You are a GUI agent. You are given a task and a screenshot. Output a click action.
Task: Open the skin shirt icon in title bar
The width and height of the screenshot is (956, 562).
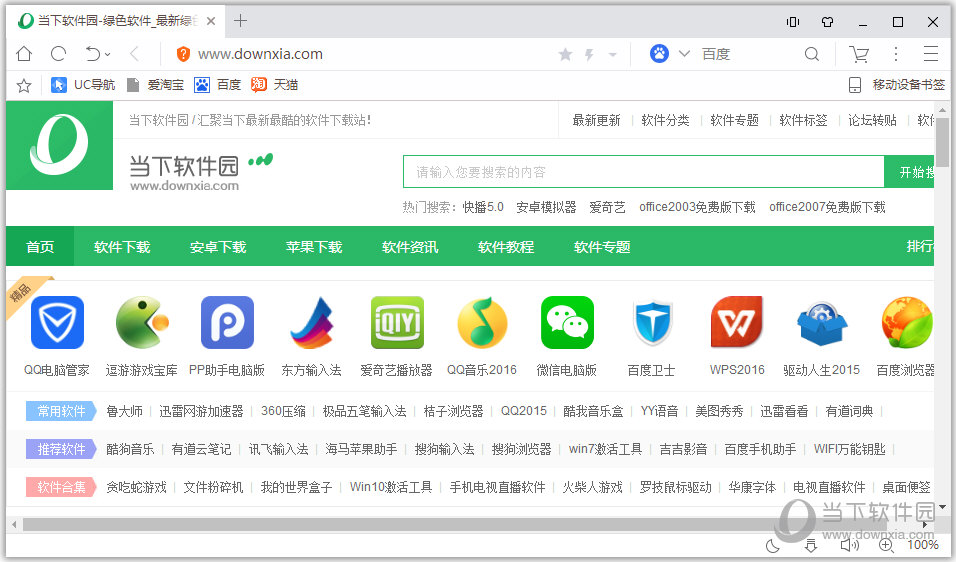(x=827, y=22)
